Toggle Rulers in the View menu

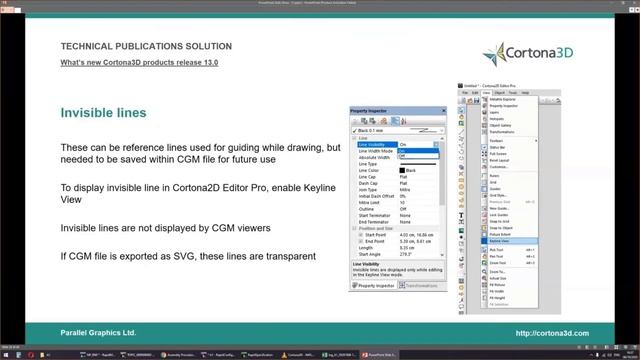click(x=509, y=176)
